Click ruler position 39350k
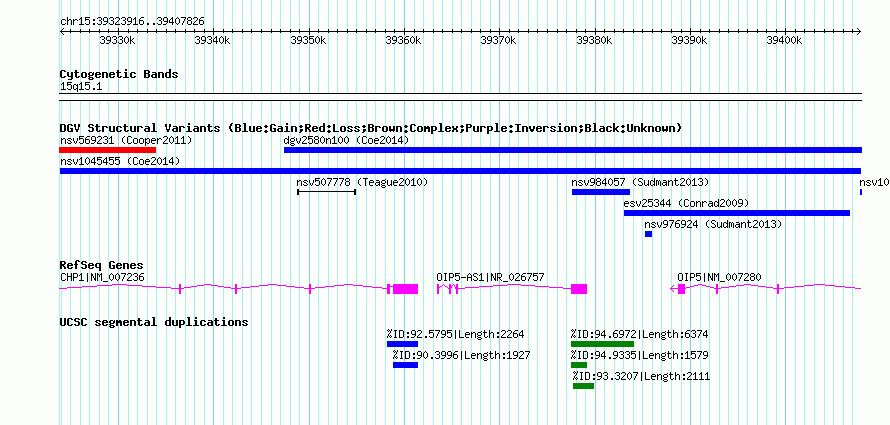This screenshot has width=890, height=425. coord(308,40)
